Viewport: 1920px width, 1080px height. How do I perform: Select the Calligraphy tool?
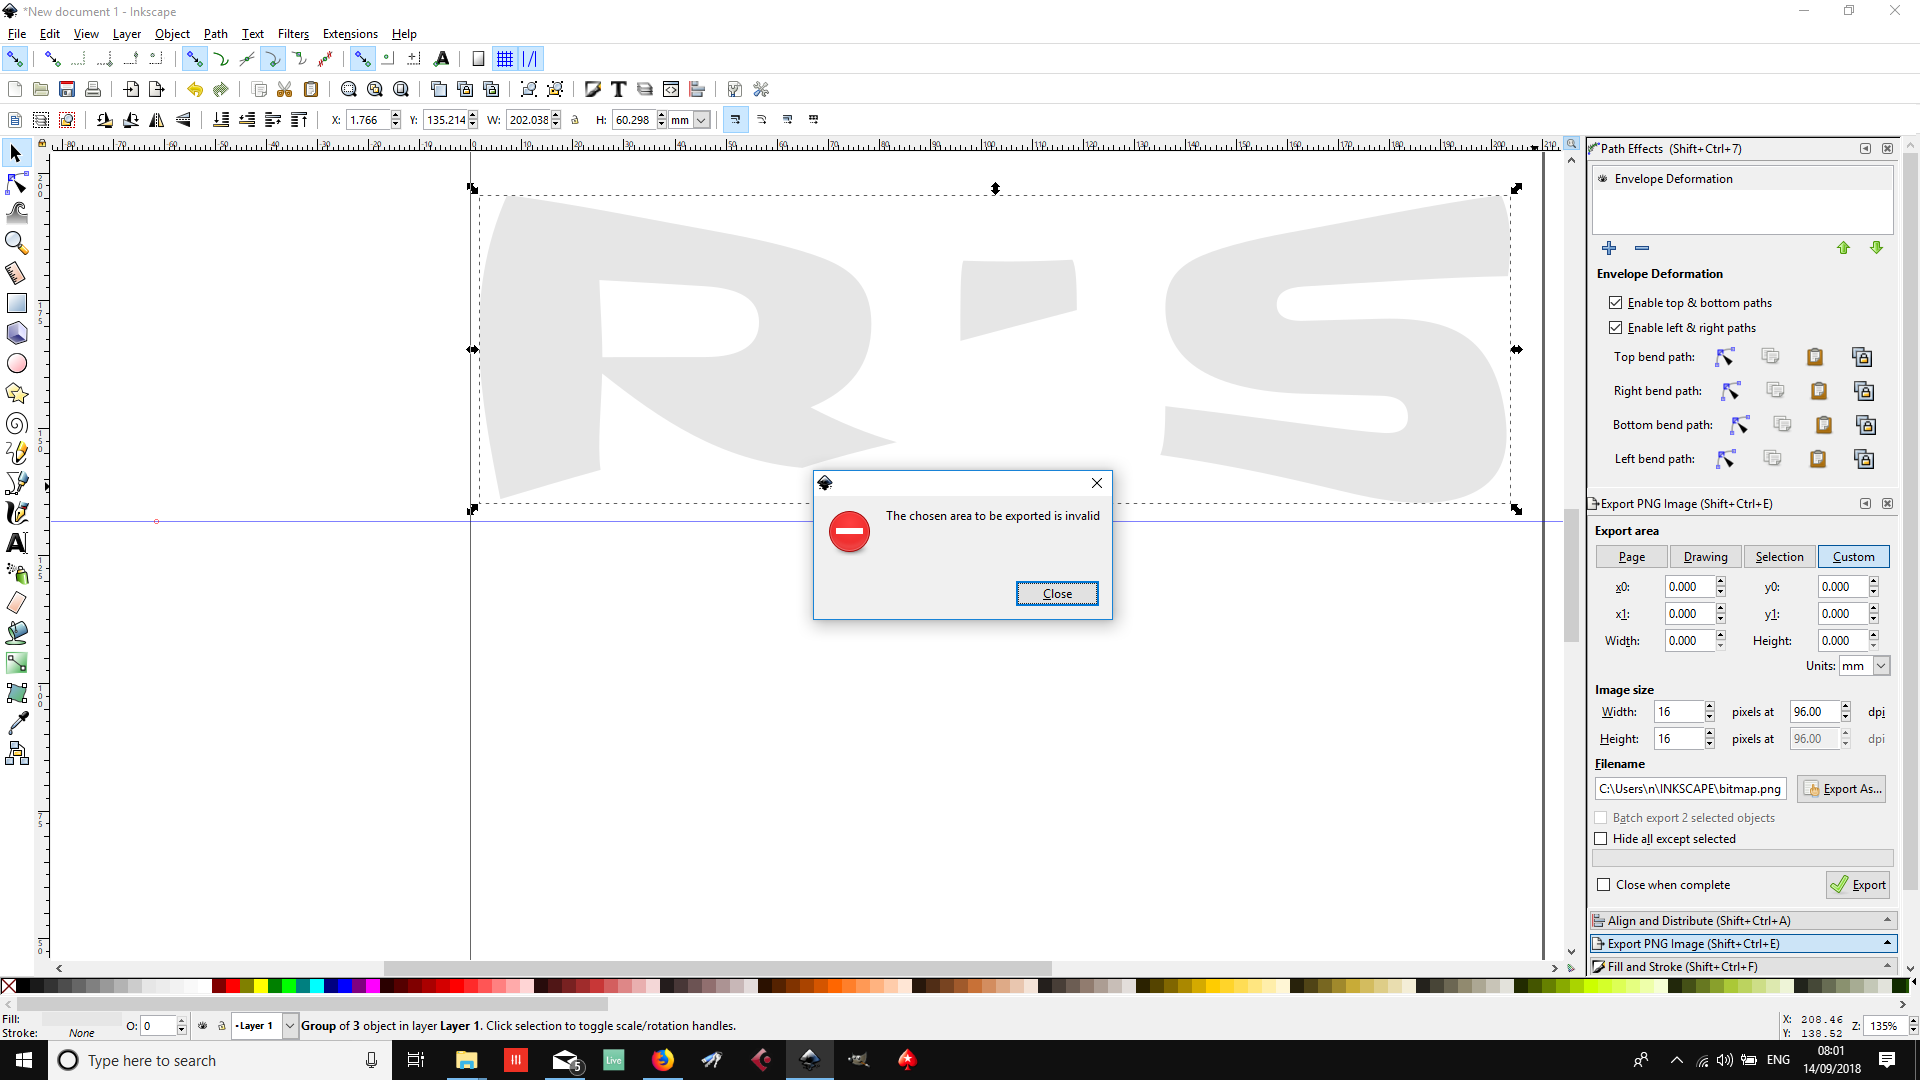pyautogui.click(x=16, y=512)
